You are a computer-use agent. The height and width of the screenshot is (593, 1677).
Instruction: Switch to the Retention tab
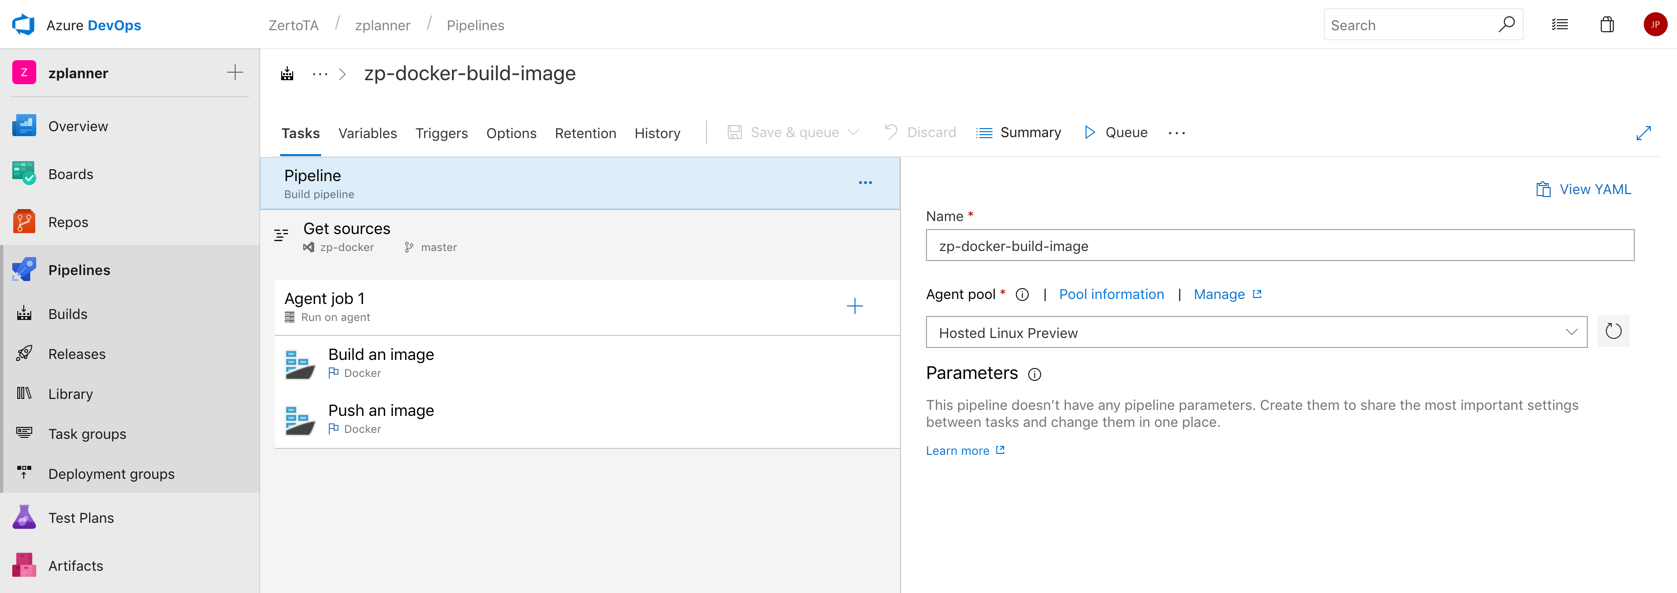585,133
